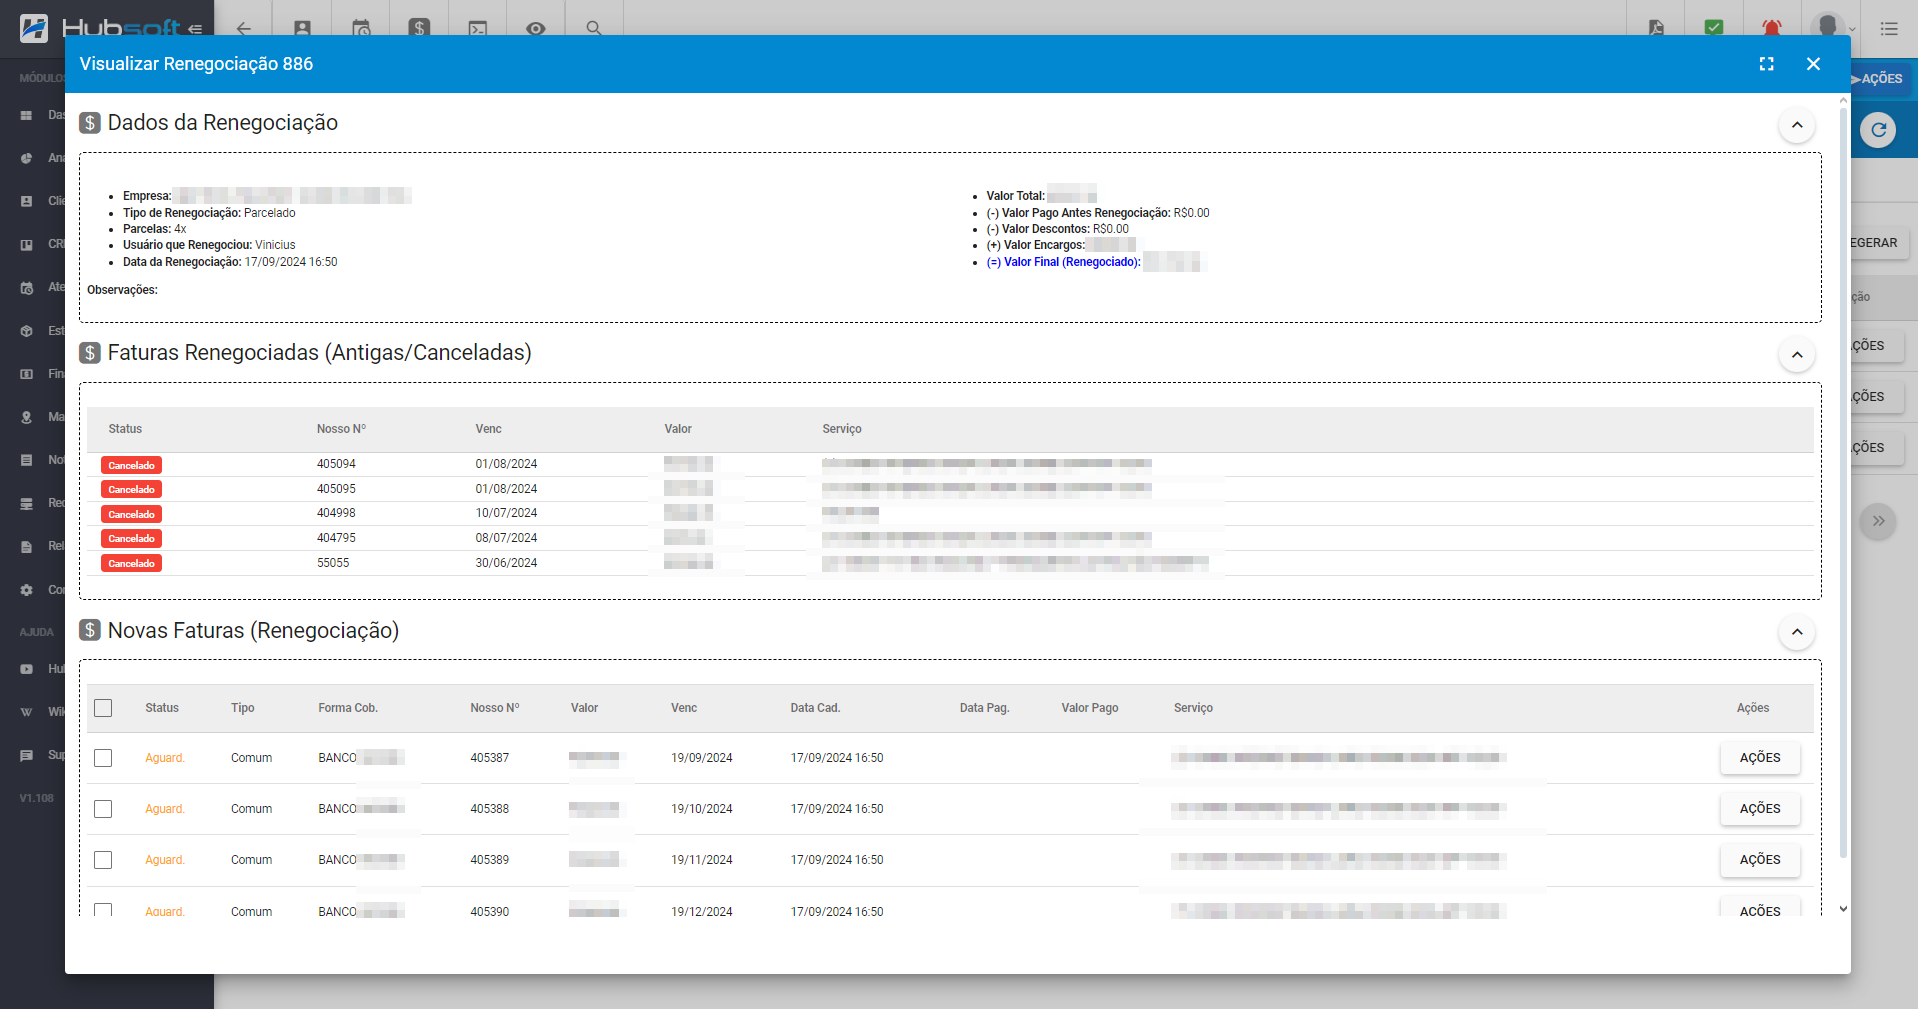This screenshot has height=1009, width=1918.
Task: Click the Aguard. status of invoice 405387
Action: pyautogui.click(x=165, y=758)
